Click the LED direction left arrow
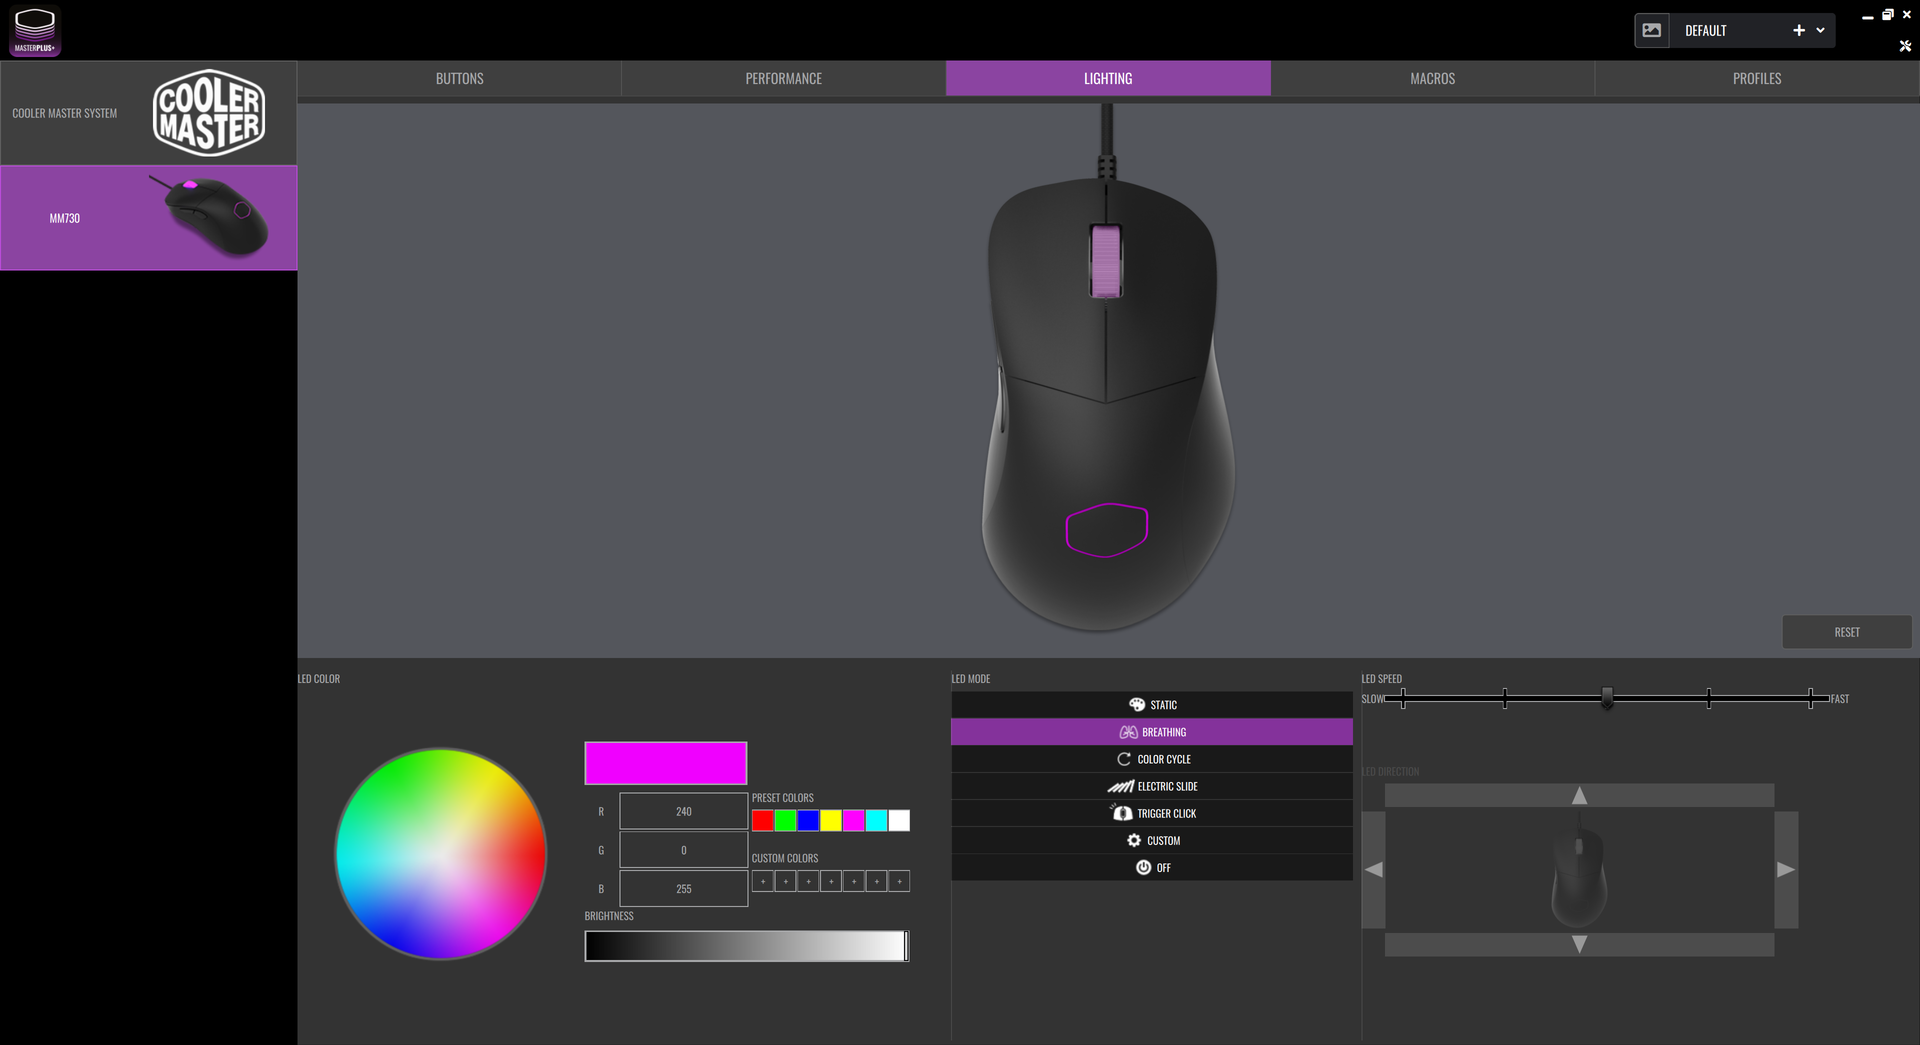The width and height of the screenshot is (1920, 1045). 1374,870
